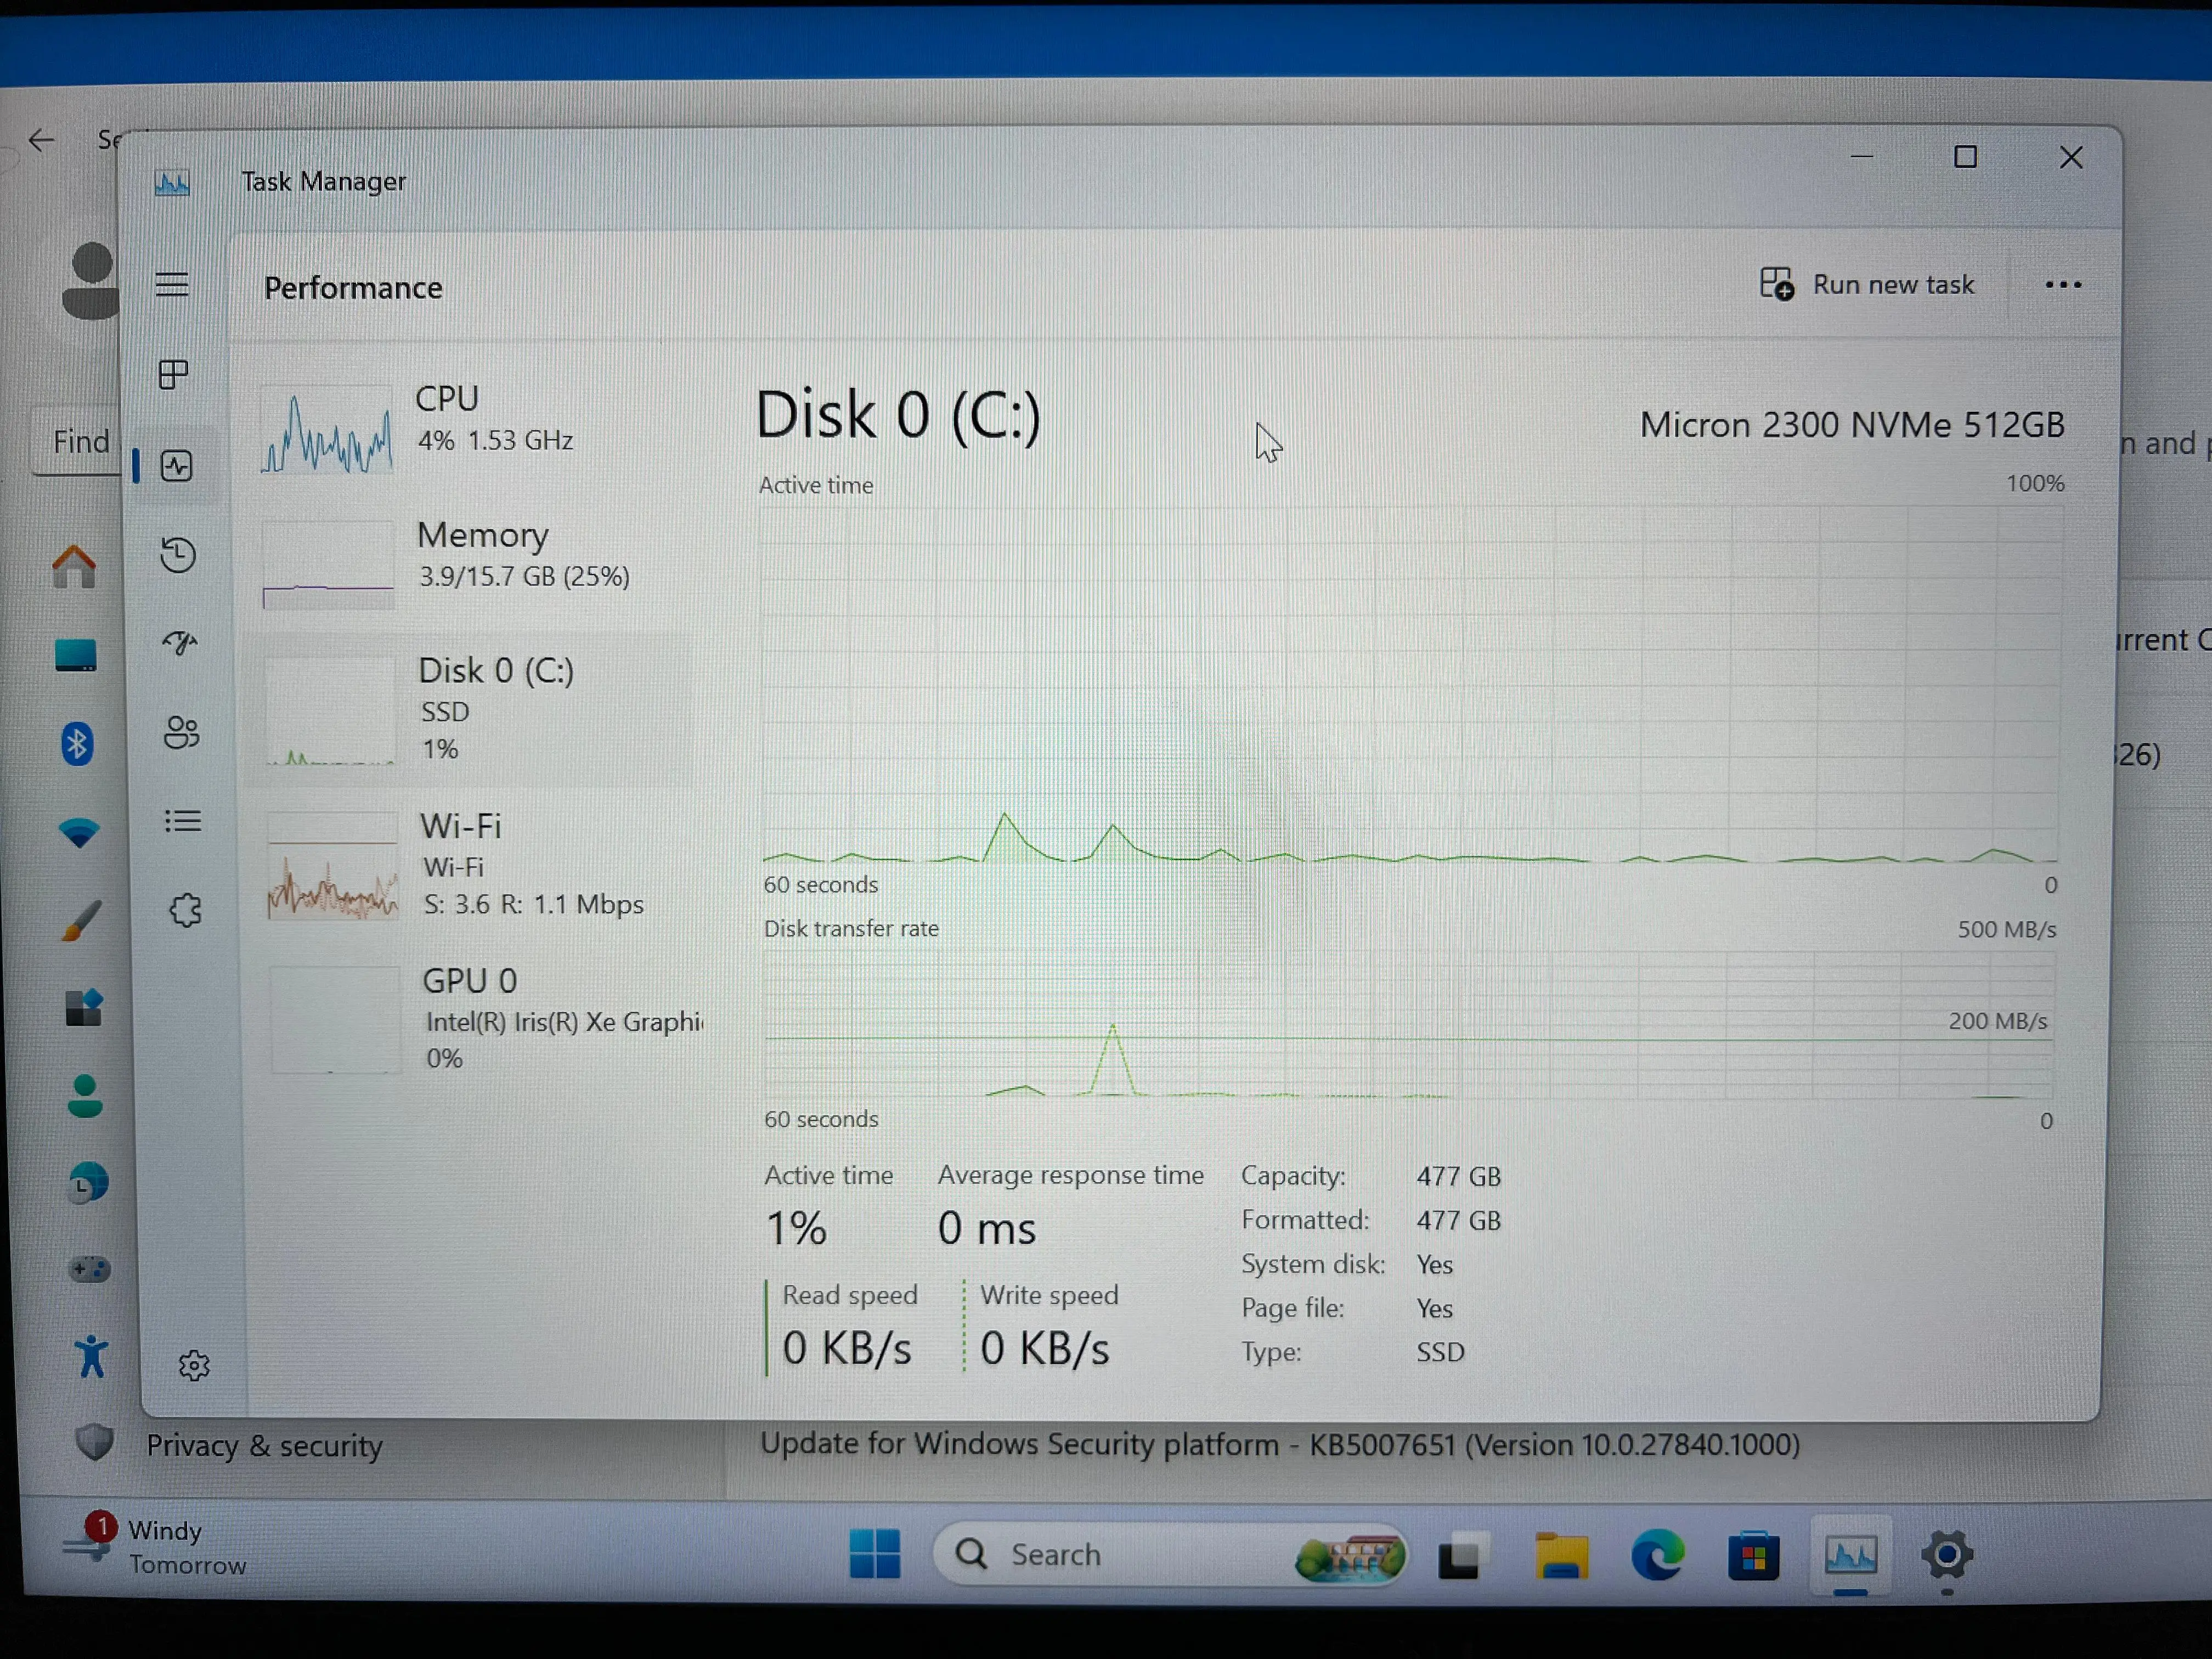The height and width of the screenshot is (1659, 2212).
Task: Open Task Manager settings gear icon
Action: 194,1365
